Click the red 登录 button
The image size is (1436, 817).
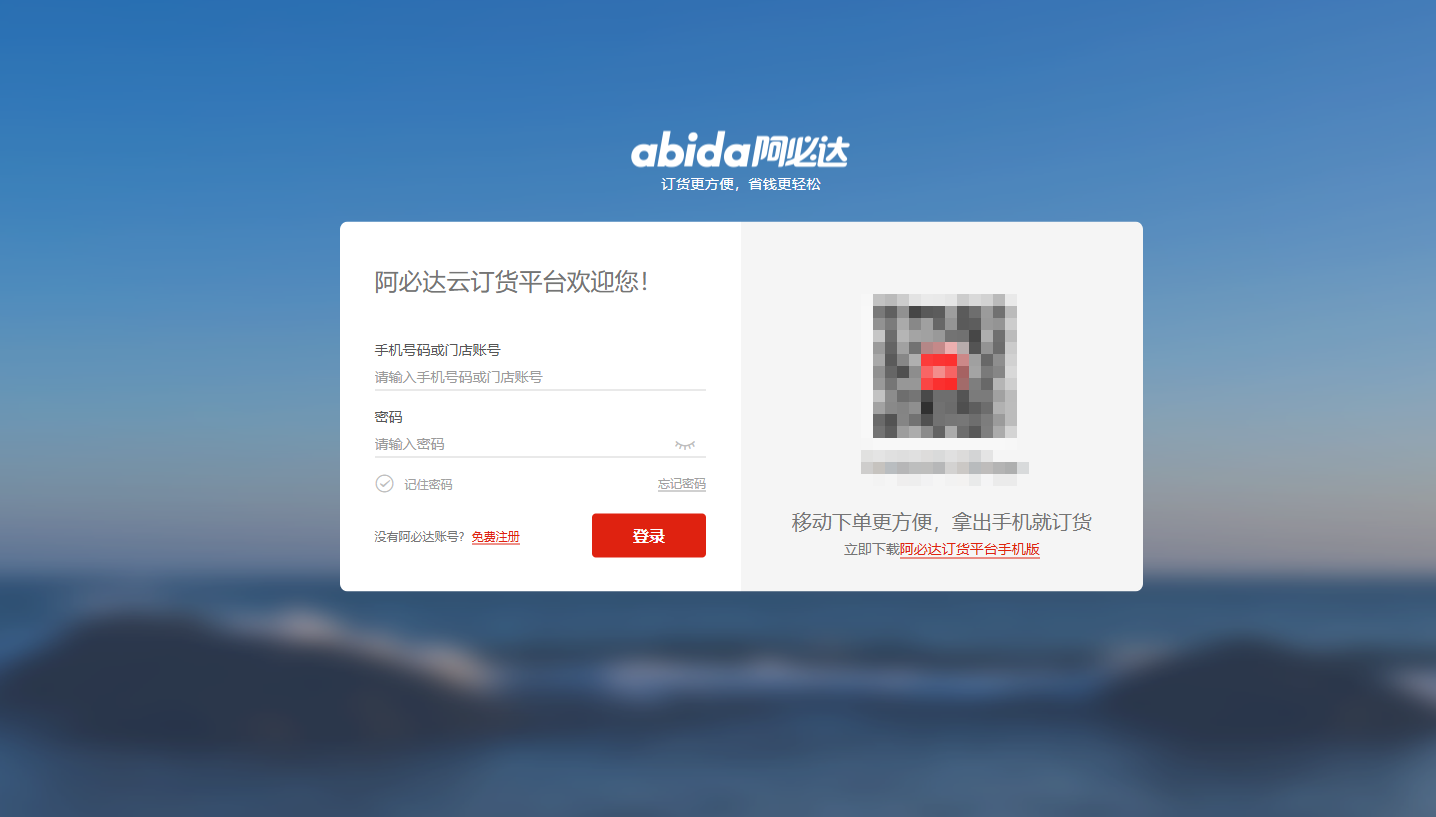tap(649, 536)
